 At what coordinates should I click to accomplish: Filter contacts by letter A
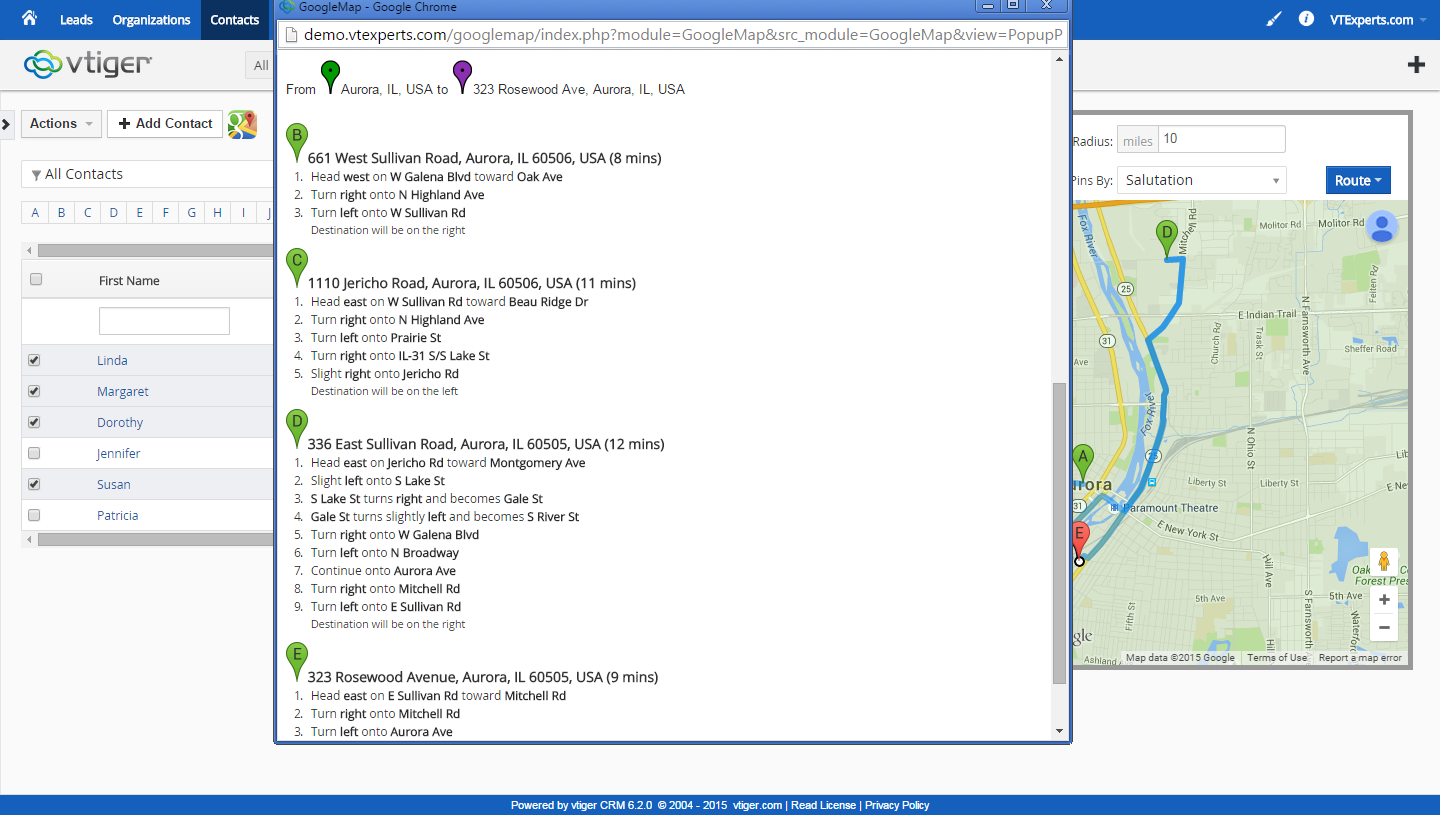point(35,212)
